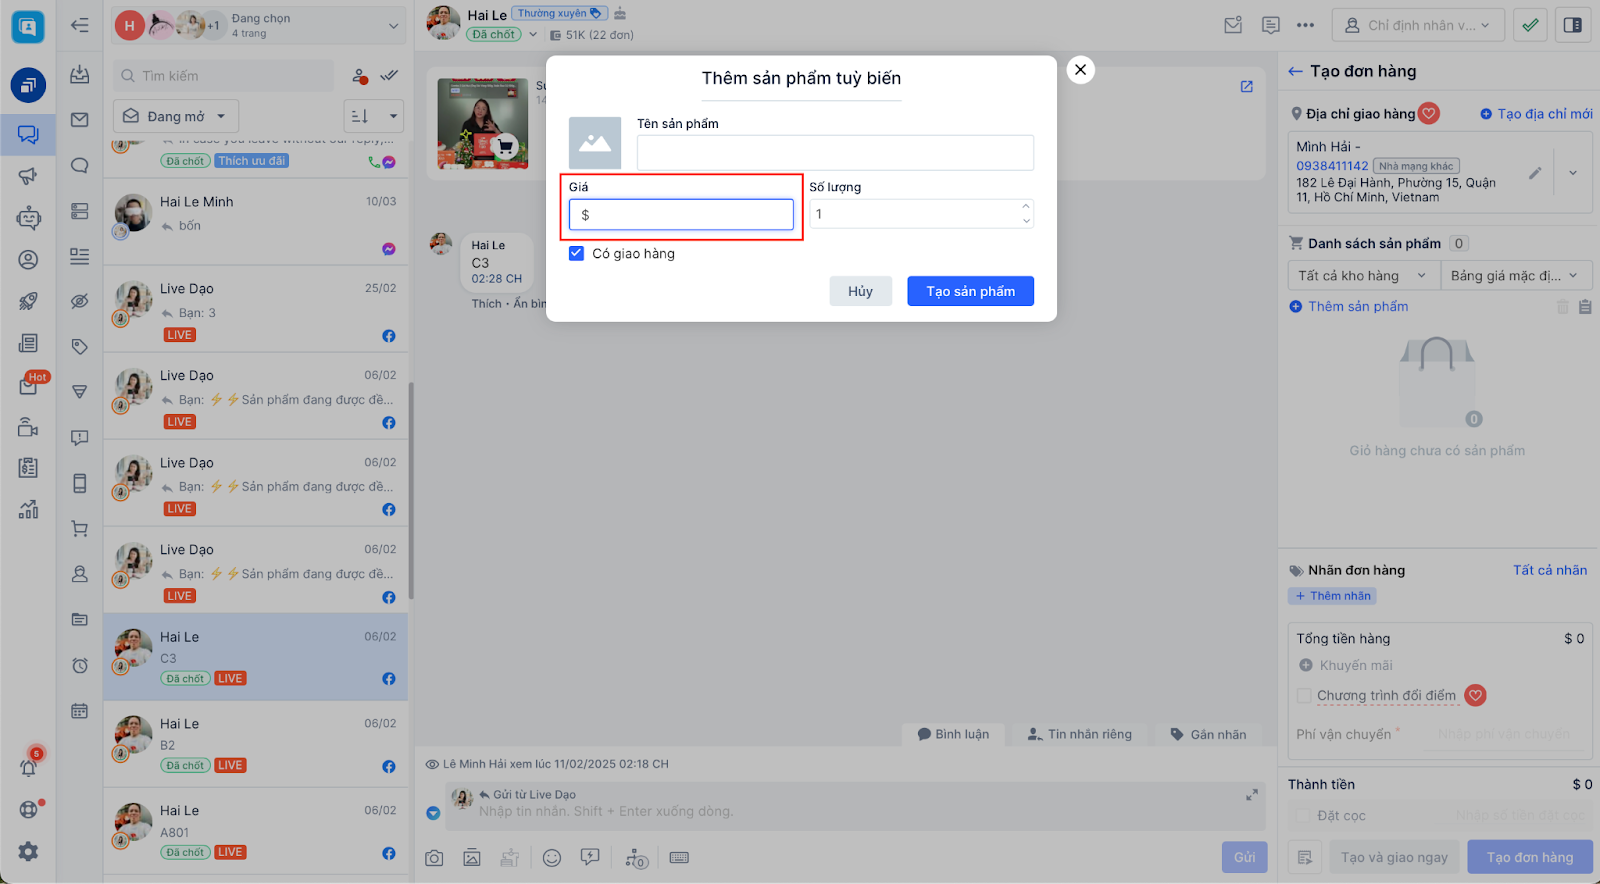Open the livestream post thumbnail
The image size is (1600, 884).
[x=482, y=123]
